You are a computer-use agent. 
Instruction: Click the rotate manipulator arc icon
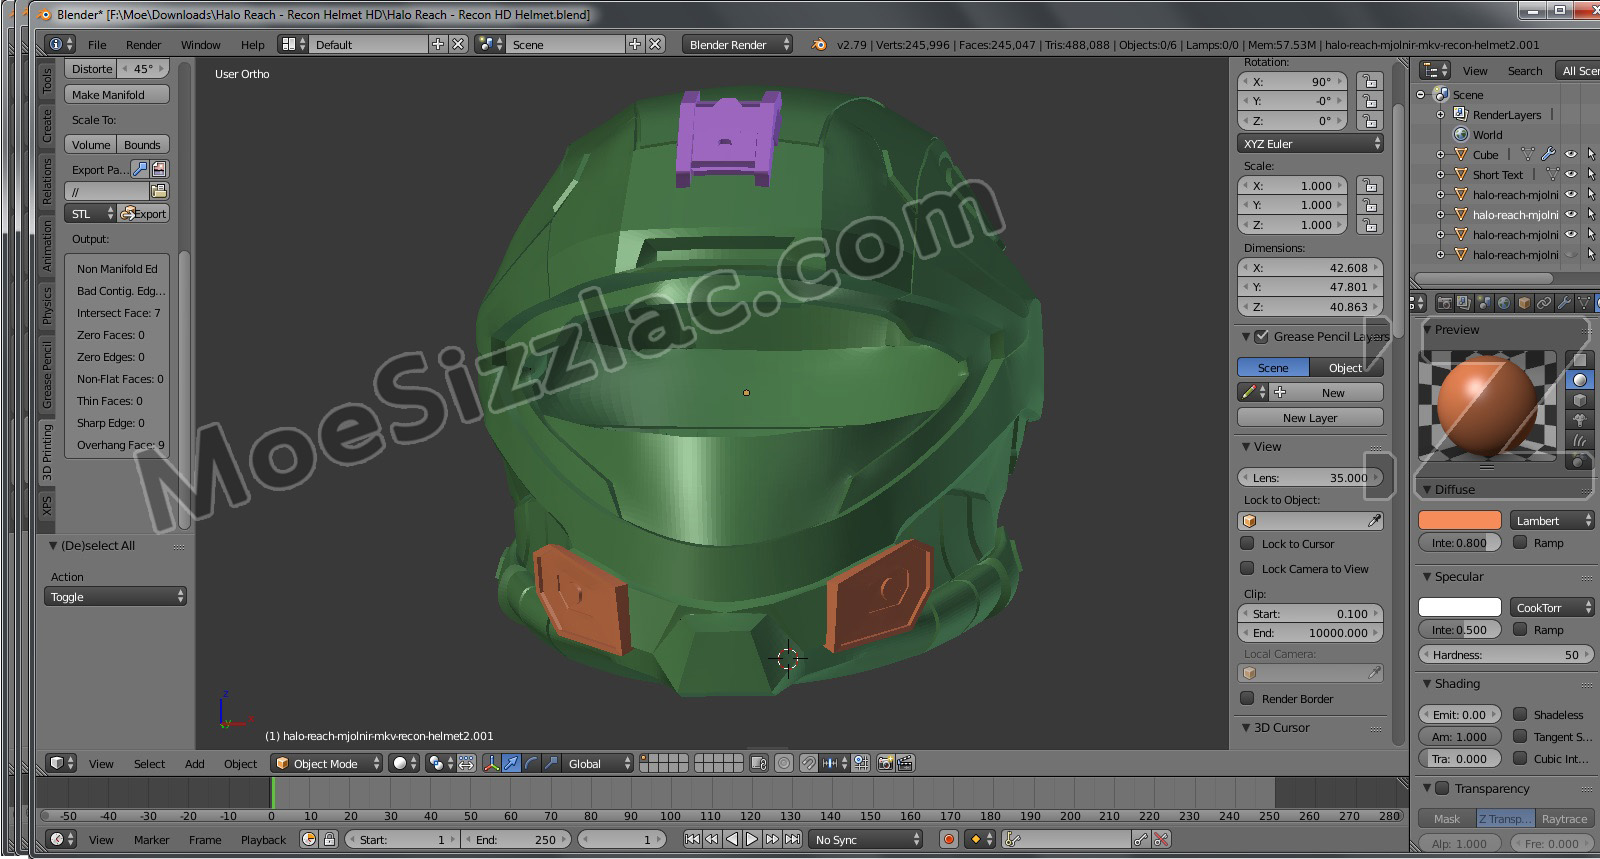[x=531, y=763]
